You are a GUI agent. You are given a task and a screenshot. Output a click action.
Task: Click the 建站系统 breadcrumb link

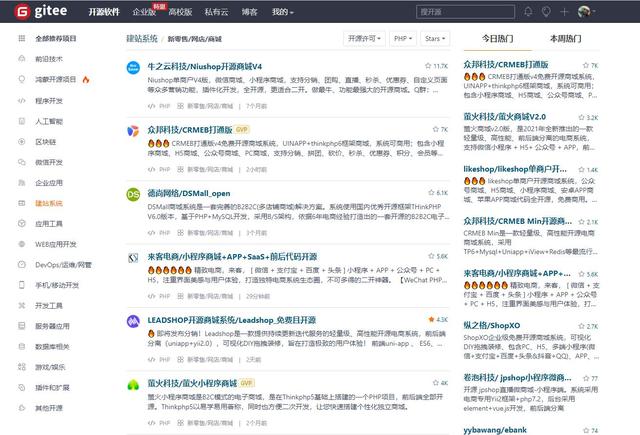142,38
